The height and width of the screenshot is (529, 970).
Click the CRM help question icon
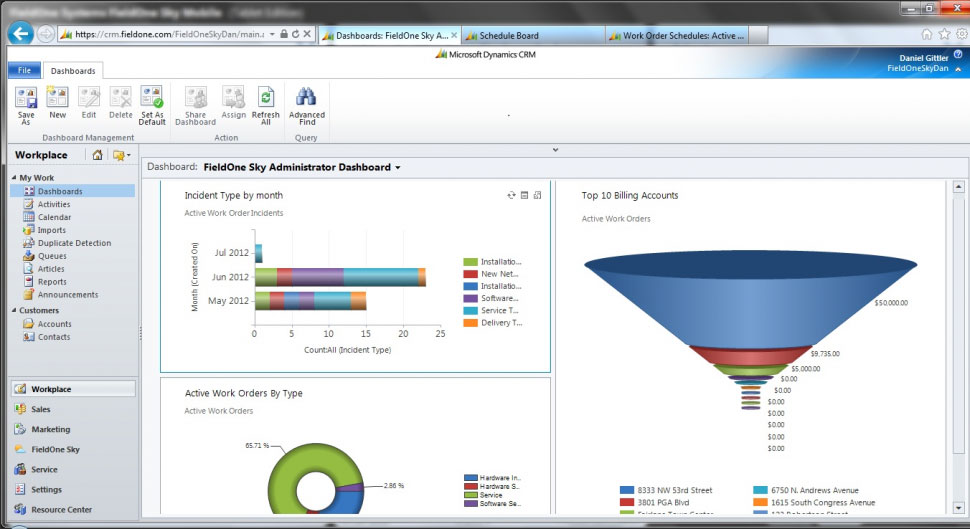958,54
